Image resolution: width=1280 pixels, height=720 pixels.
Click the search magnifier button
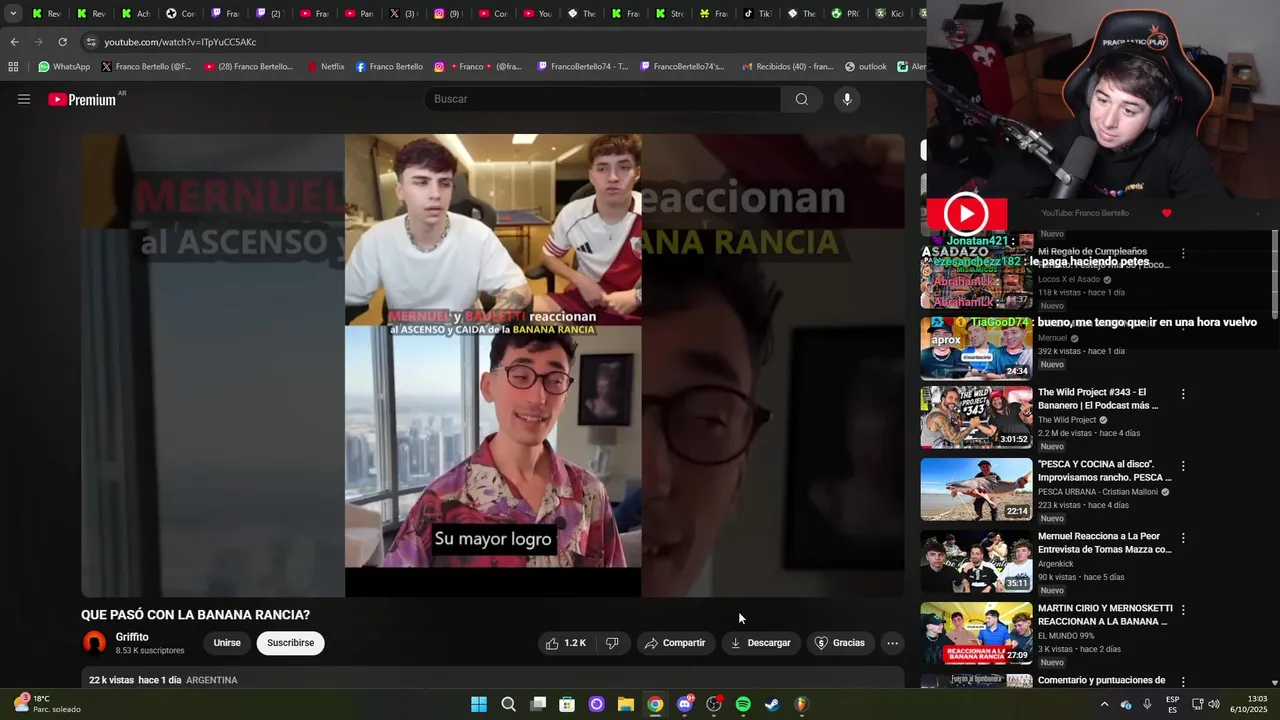click(x=801, y=99)
